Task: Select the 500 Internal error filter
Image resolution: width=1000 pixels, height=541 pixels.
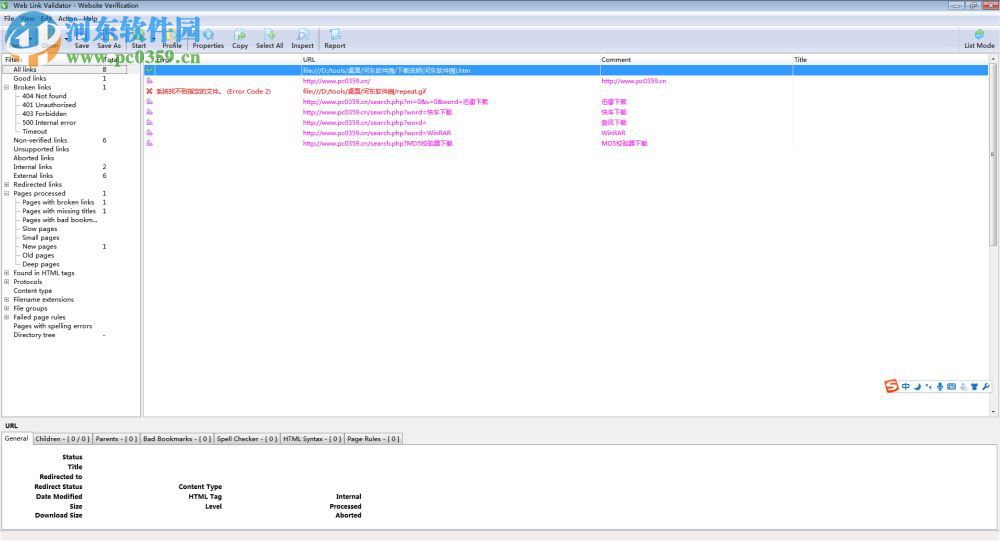Action: tap(49, 122)
